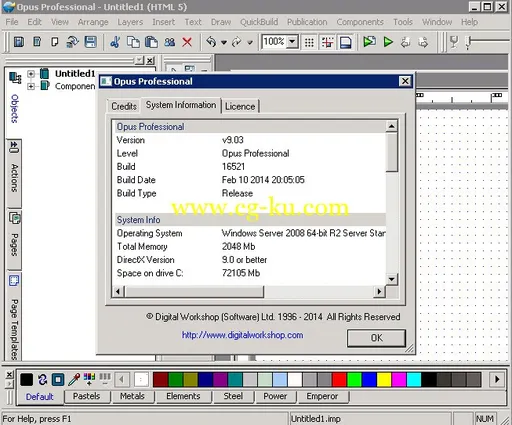512x425 pixels.
Task: Click the Preview Publication green play icon
Action: [x=388, y=42]
